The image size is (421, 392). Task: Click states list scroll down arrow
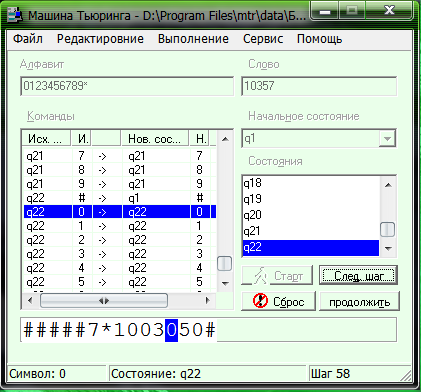point(388,248)
